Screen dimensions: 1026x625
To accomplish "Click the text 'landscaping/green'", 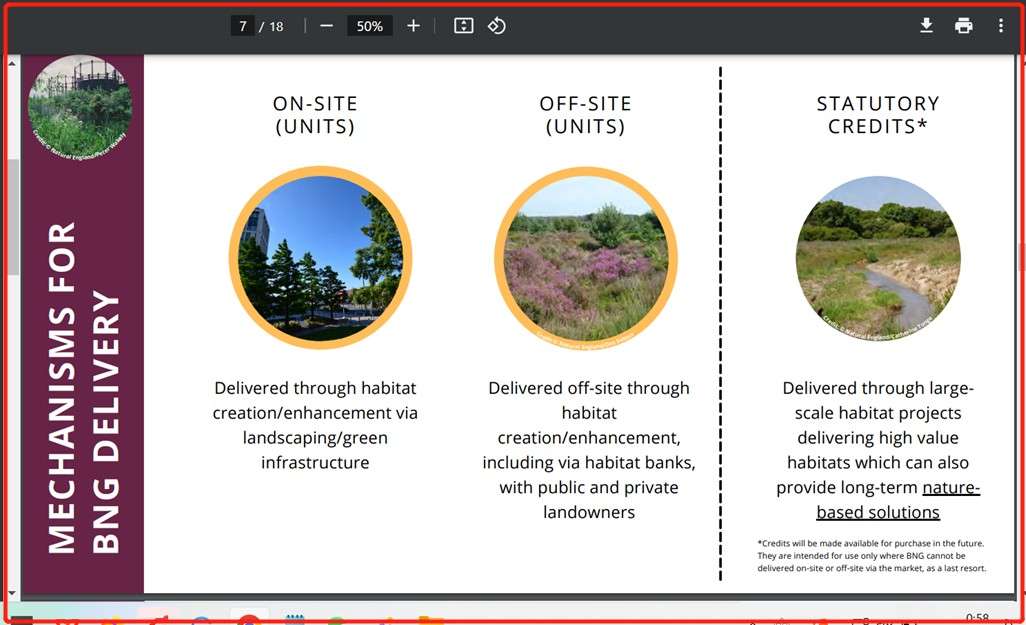I will click(x=315, y=438).
